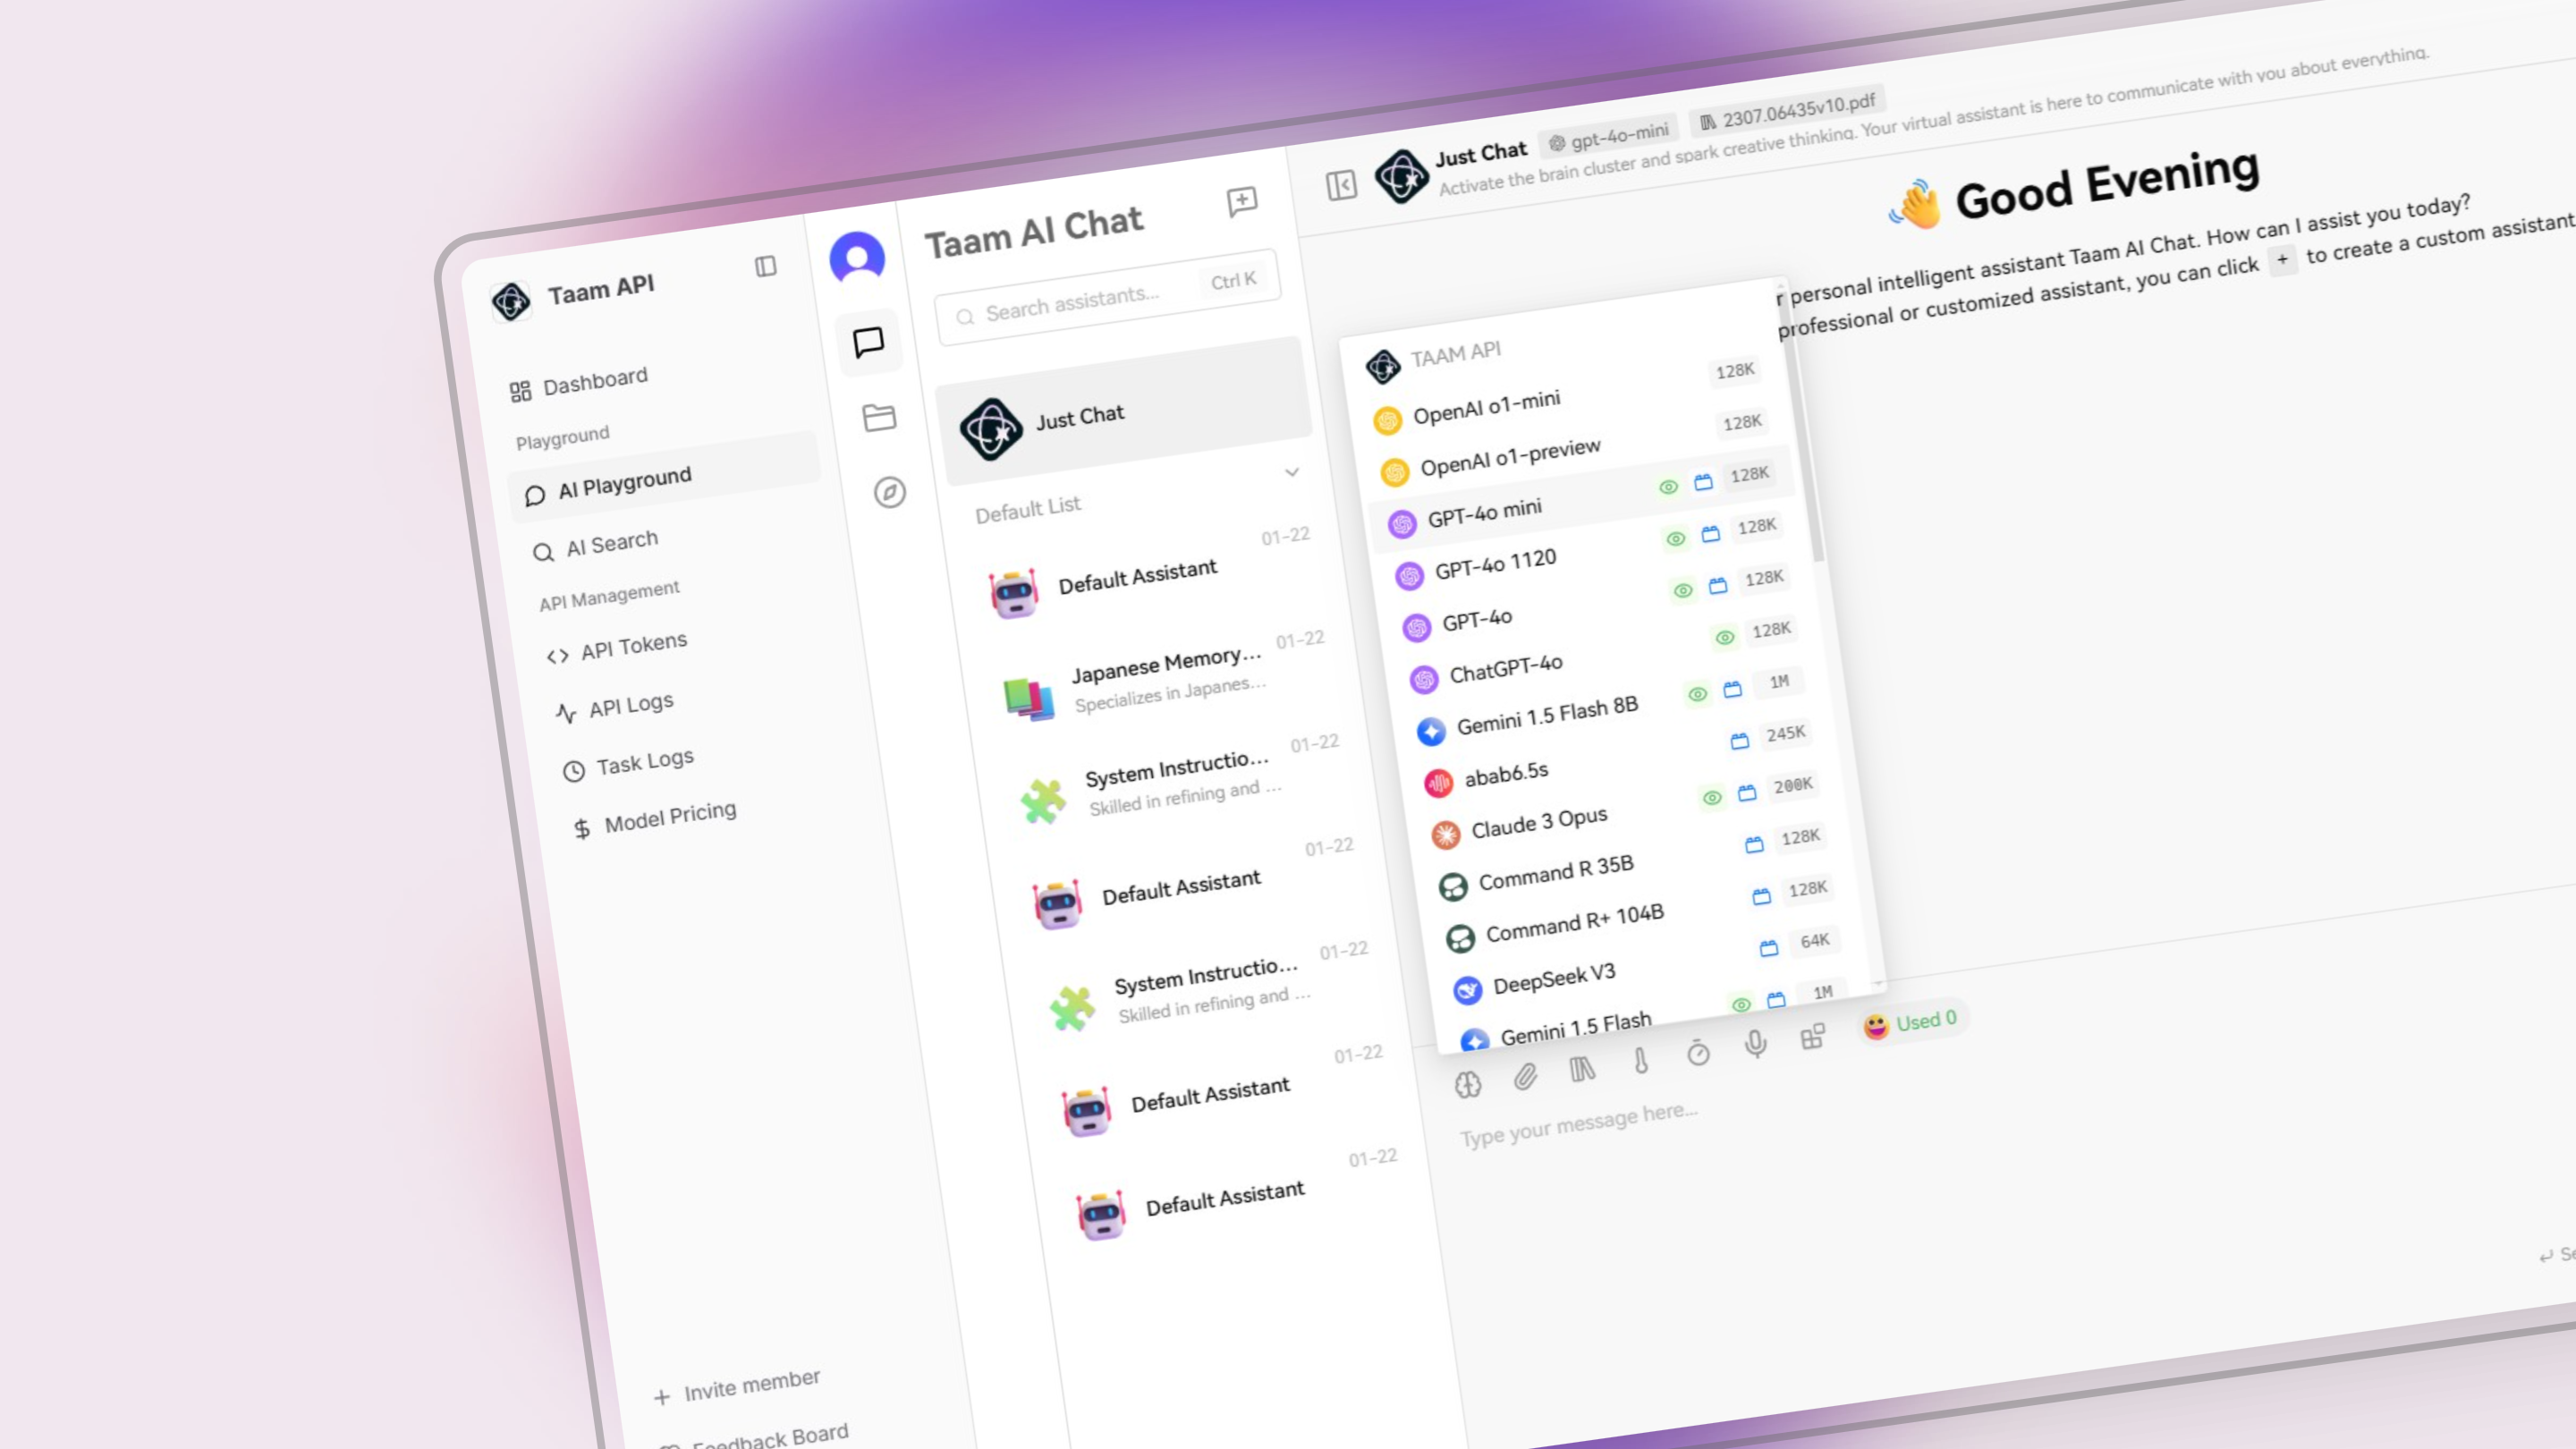
Task: Collapse the Default List chevron
Action: click(1291, 472)
